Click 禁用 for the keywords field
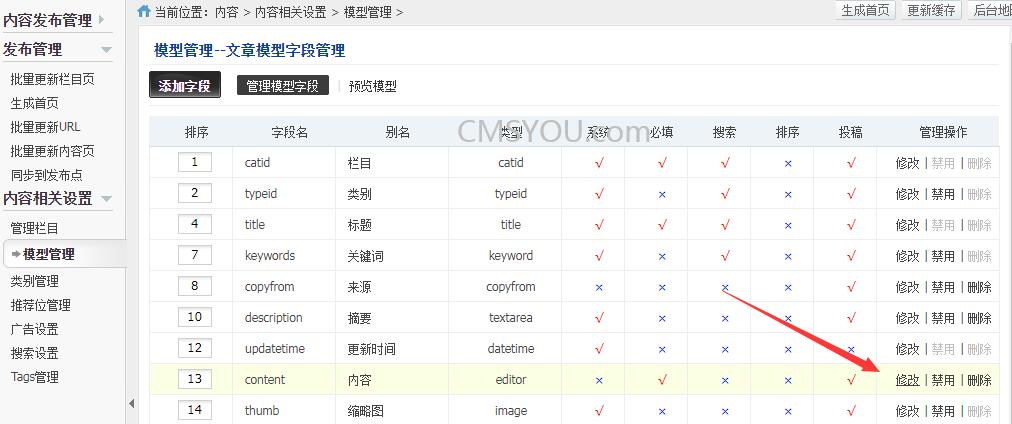1012x424 pixels. coord(943,256)
